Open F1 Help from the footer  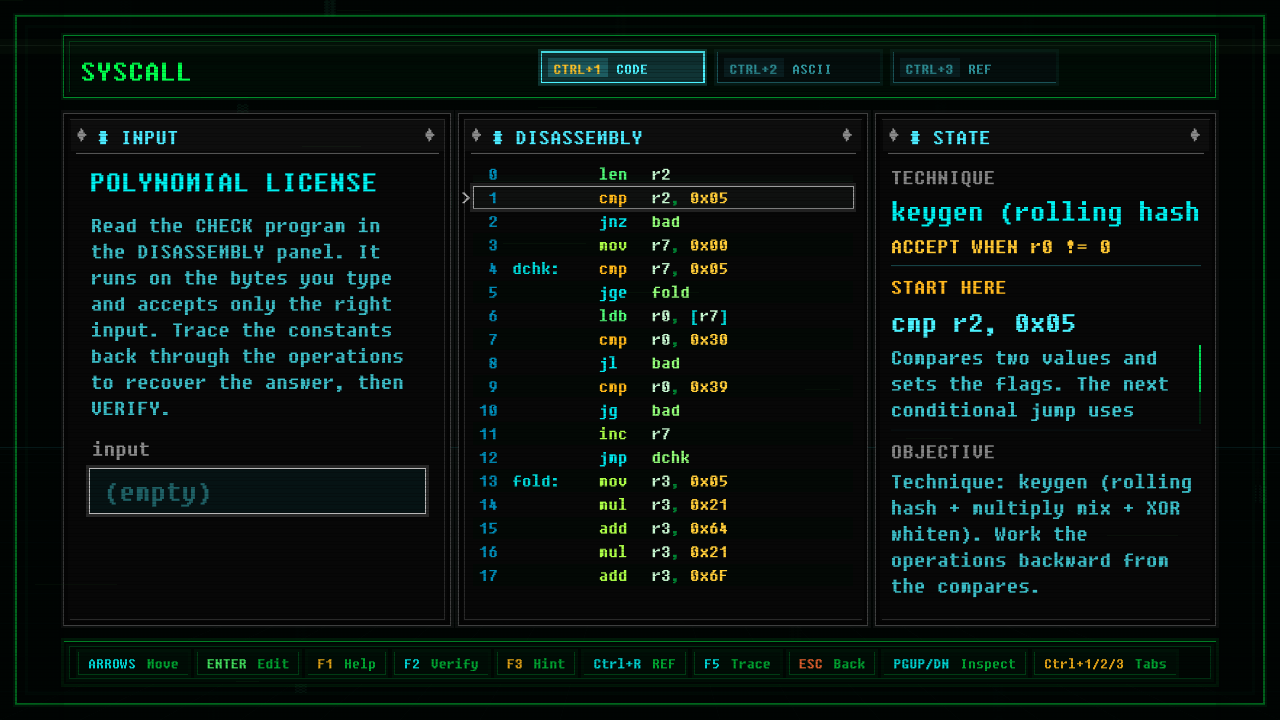click(x=346, y=664)
